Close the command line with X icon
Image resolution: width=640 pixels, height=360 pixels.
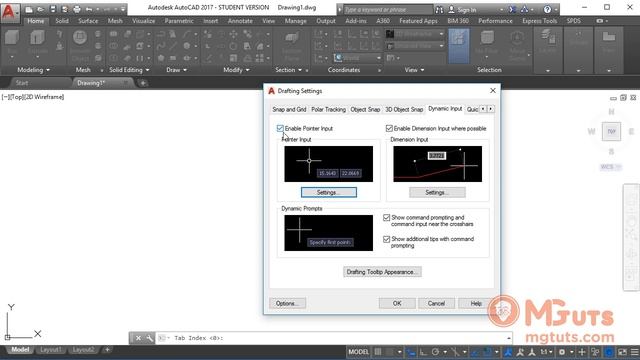pyautogui.click(x=138, y=338)
